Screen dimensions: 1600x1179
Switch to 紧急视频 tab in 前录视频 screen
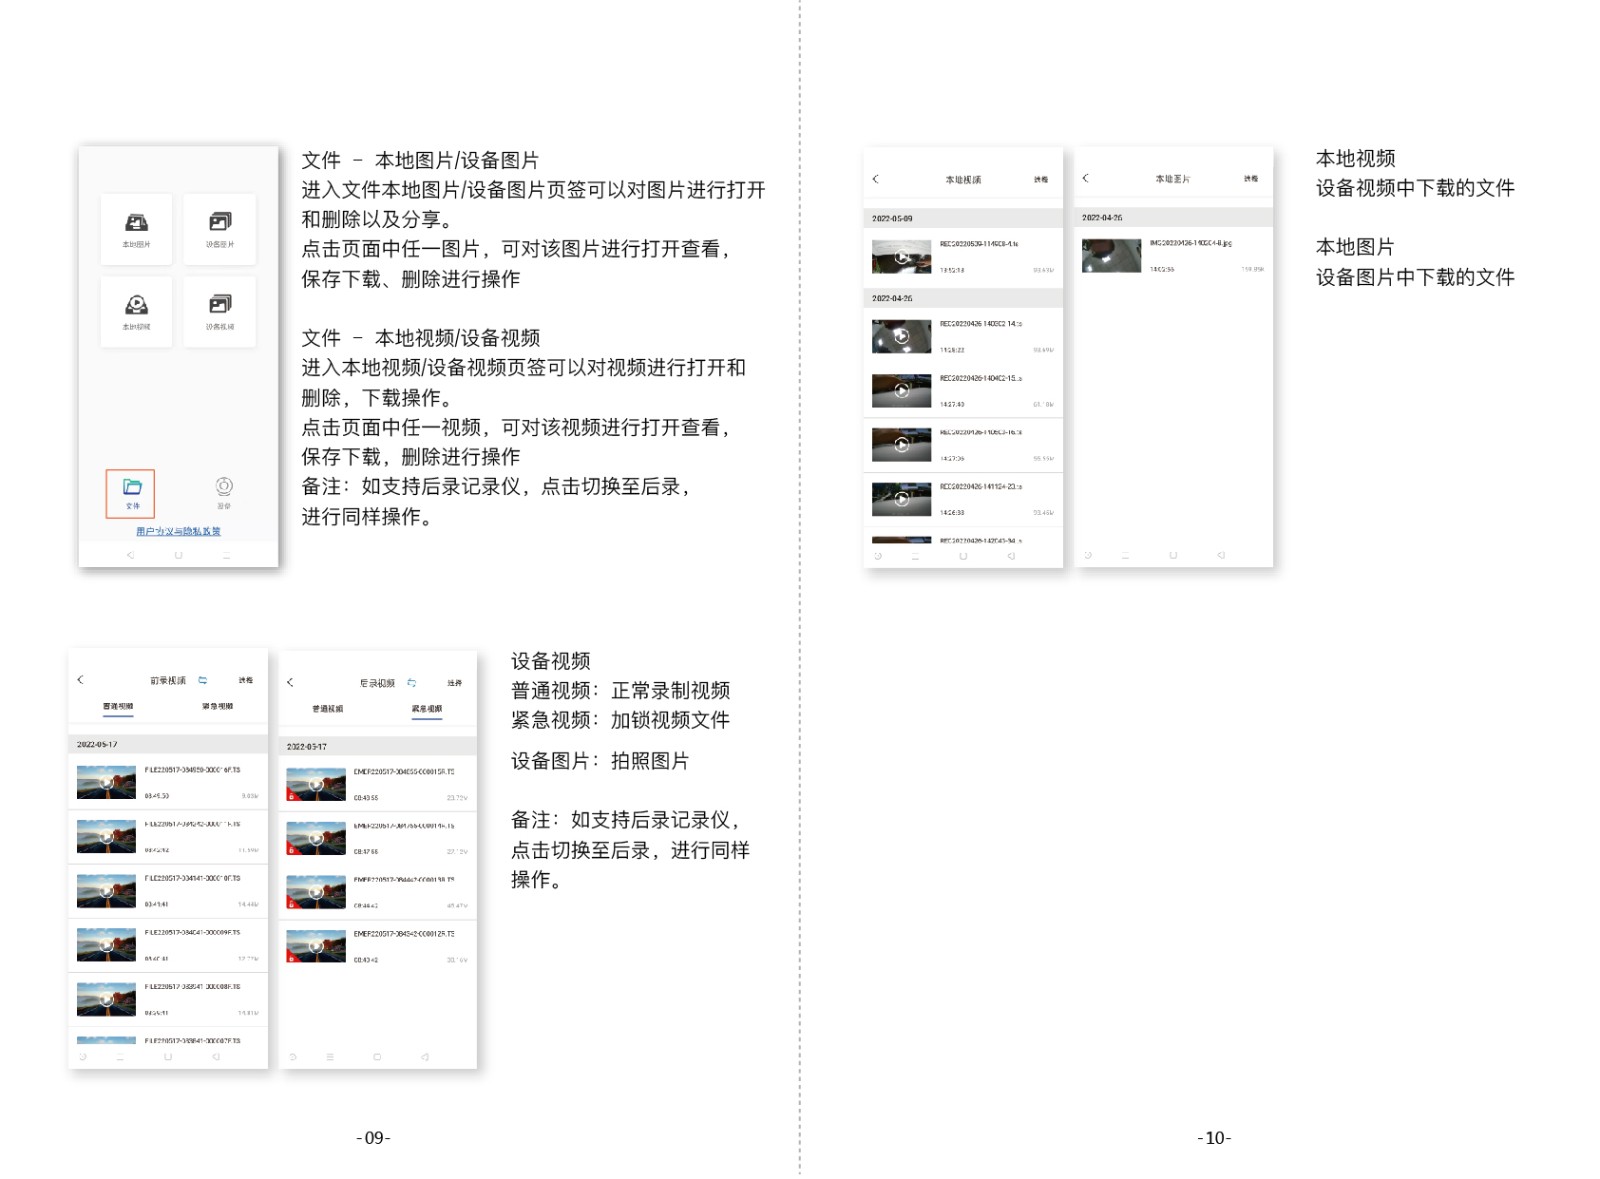click(217, 706)
